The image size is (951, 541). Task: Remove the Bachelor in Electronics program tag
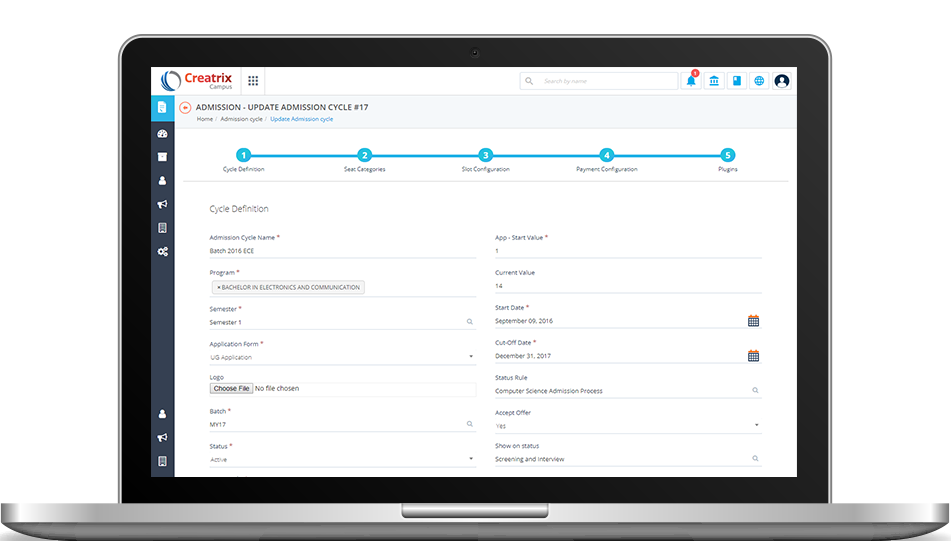tap(219, 287)
